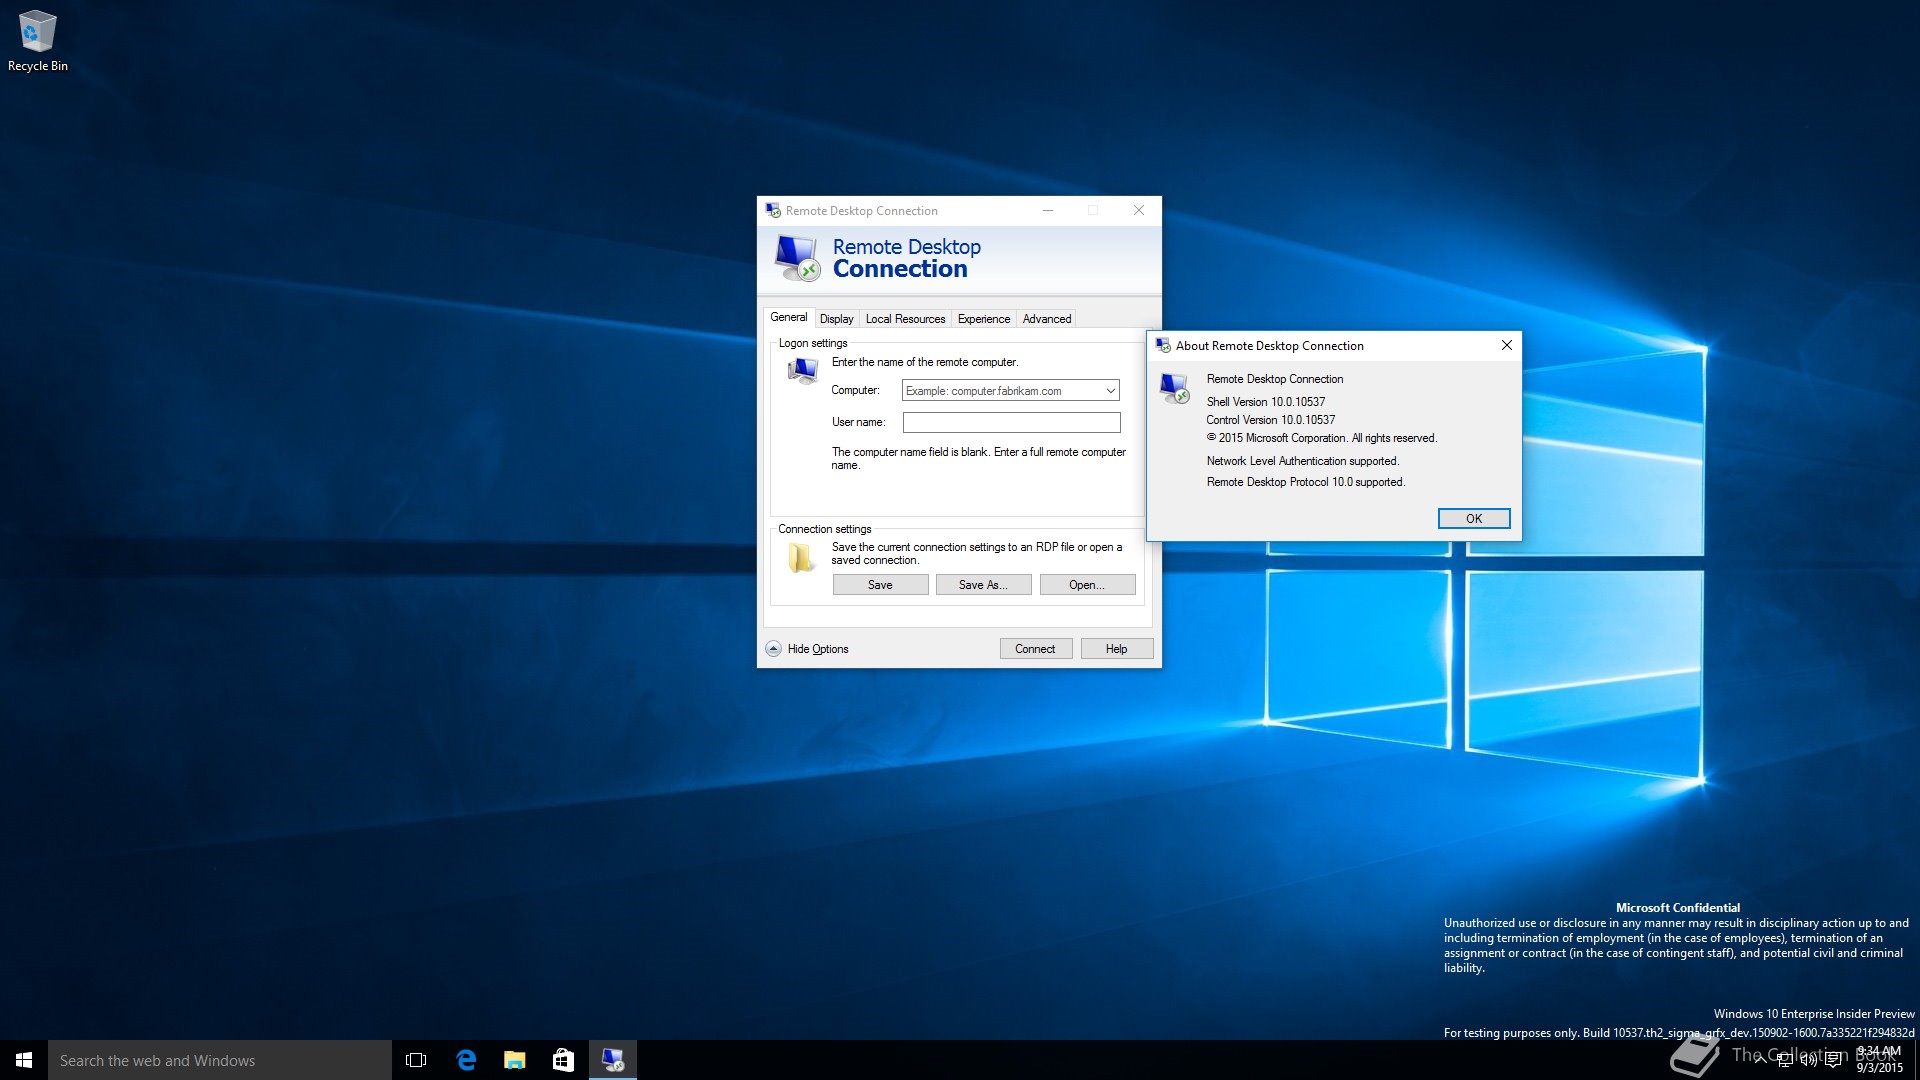
Task: Open the Windows Start menu
Action: click(24, 1060)
